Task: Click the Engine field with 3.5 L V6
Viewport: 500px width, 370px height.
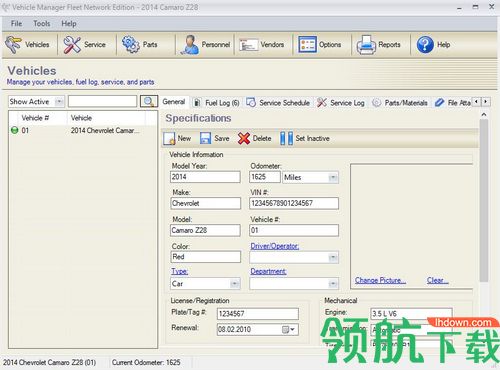Action: tap(411, 314)
